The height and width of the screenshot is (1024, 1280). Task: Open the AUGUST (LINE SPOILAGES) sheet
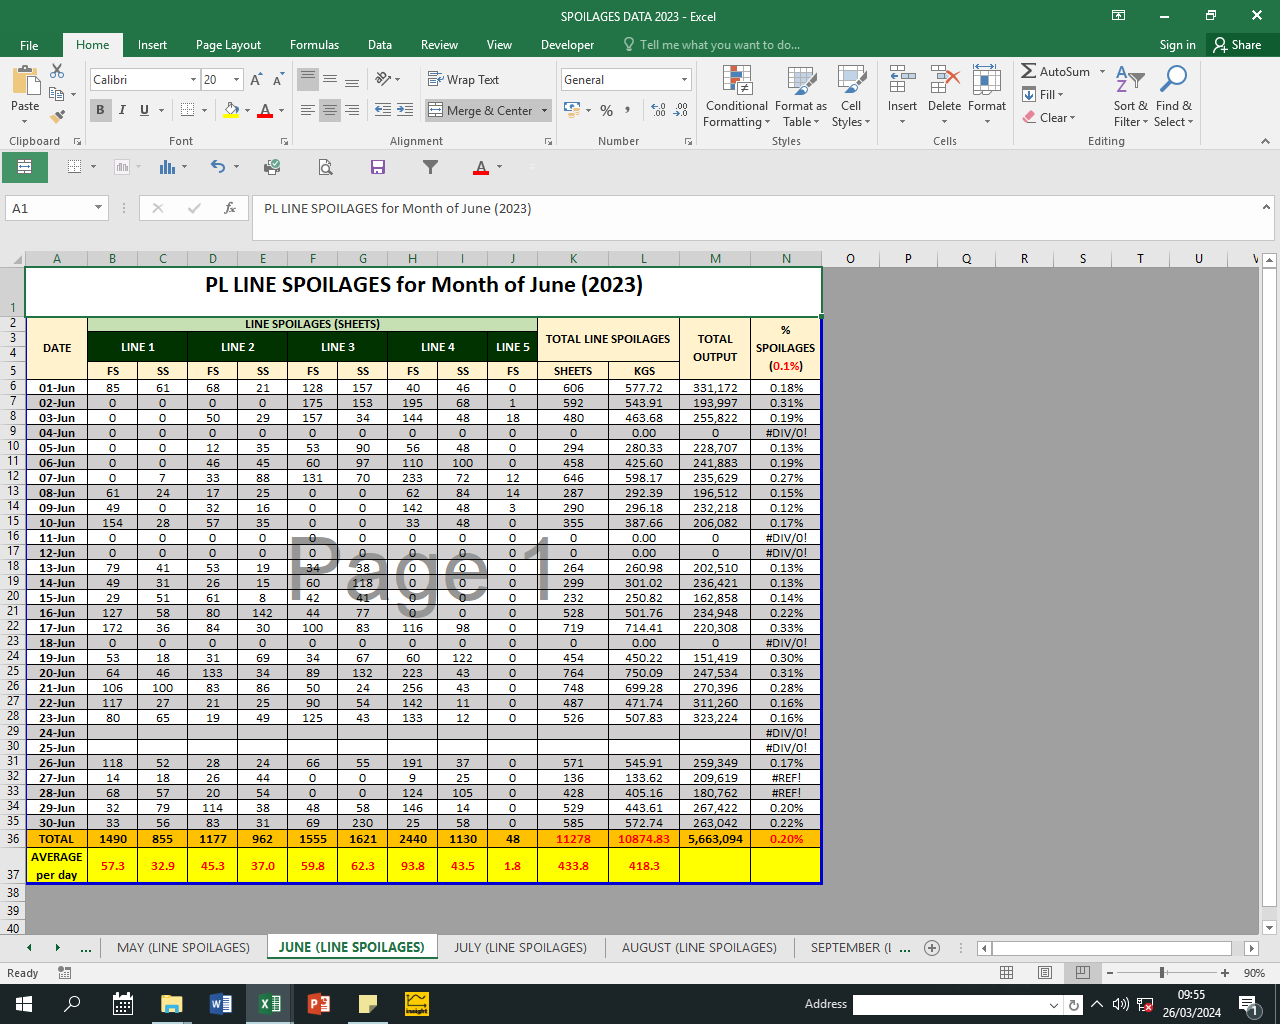pyautogui.click(x=699, y=948)
